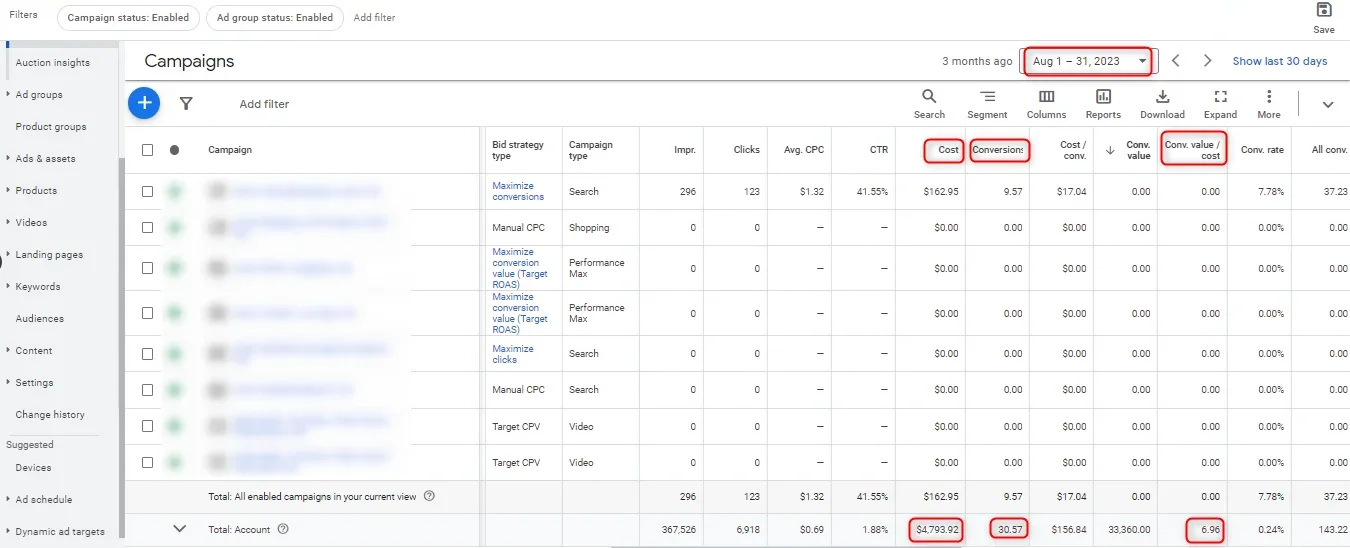Click the Campaign status: Enabled filter chip
1350x548 pixels.
coord(128,18)
